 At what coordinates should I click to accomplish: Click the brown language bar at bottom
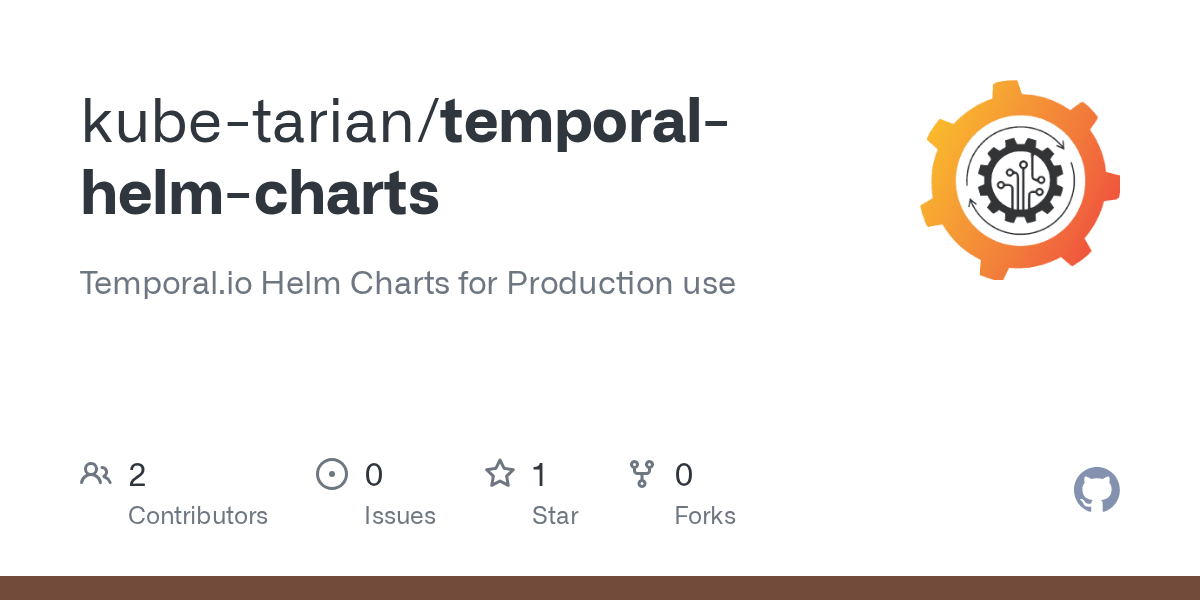pyautogui.click(x=600, y=588)
